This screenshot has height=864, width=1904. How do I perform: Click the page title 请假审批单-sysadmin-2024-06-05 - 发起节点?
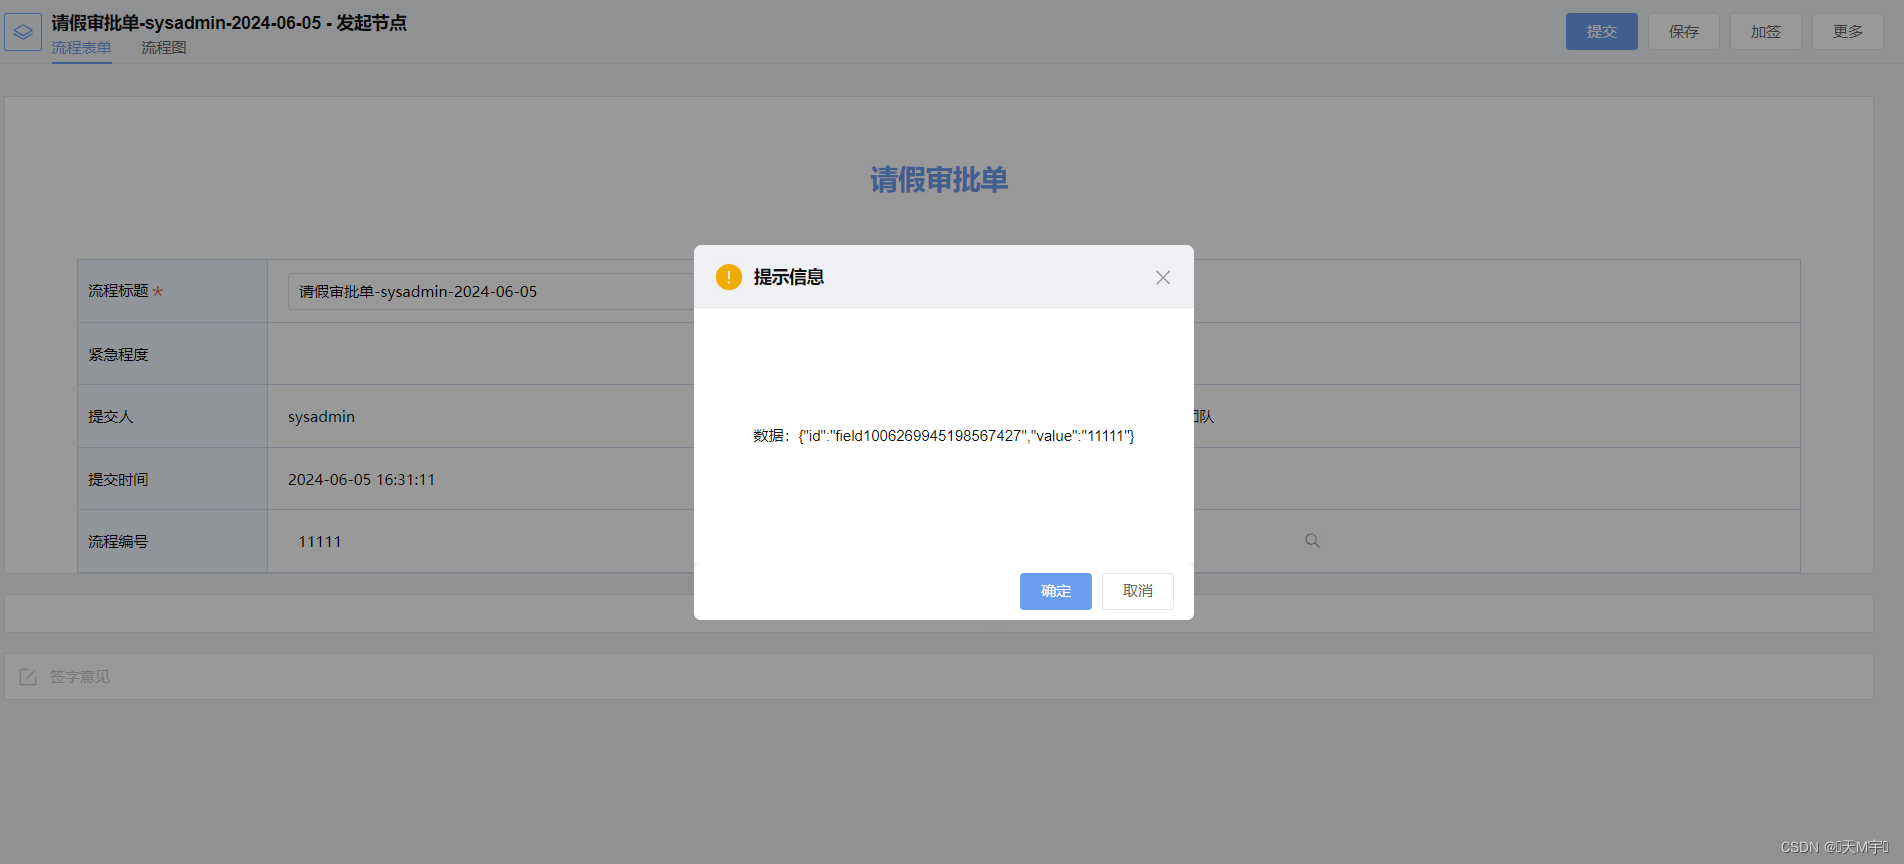tap(229, 23)
